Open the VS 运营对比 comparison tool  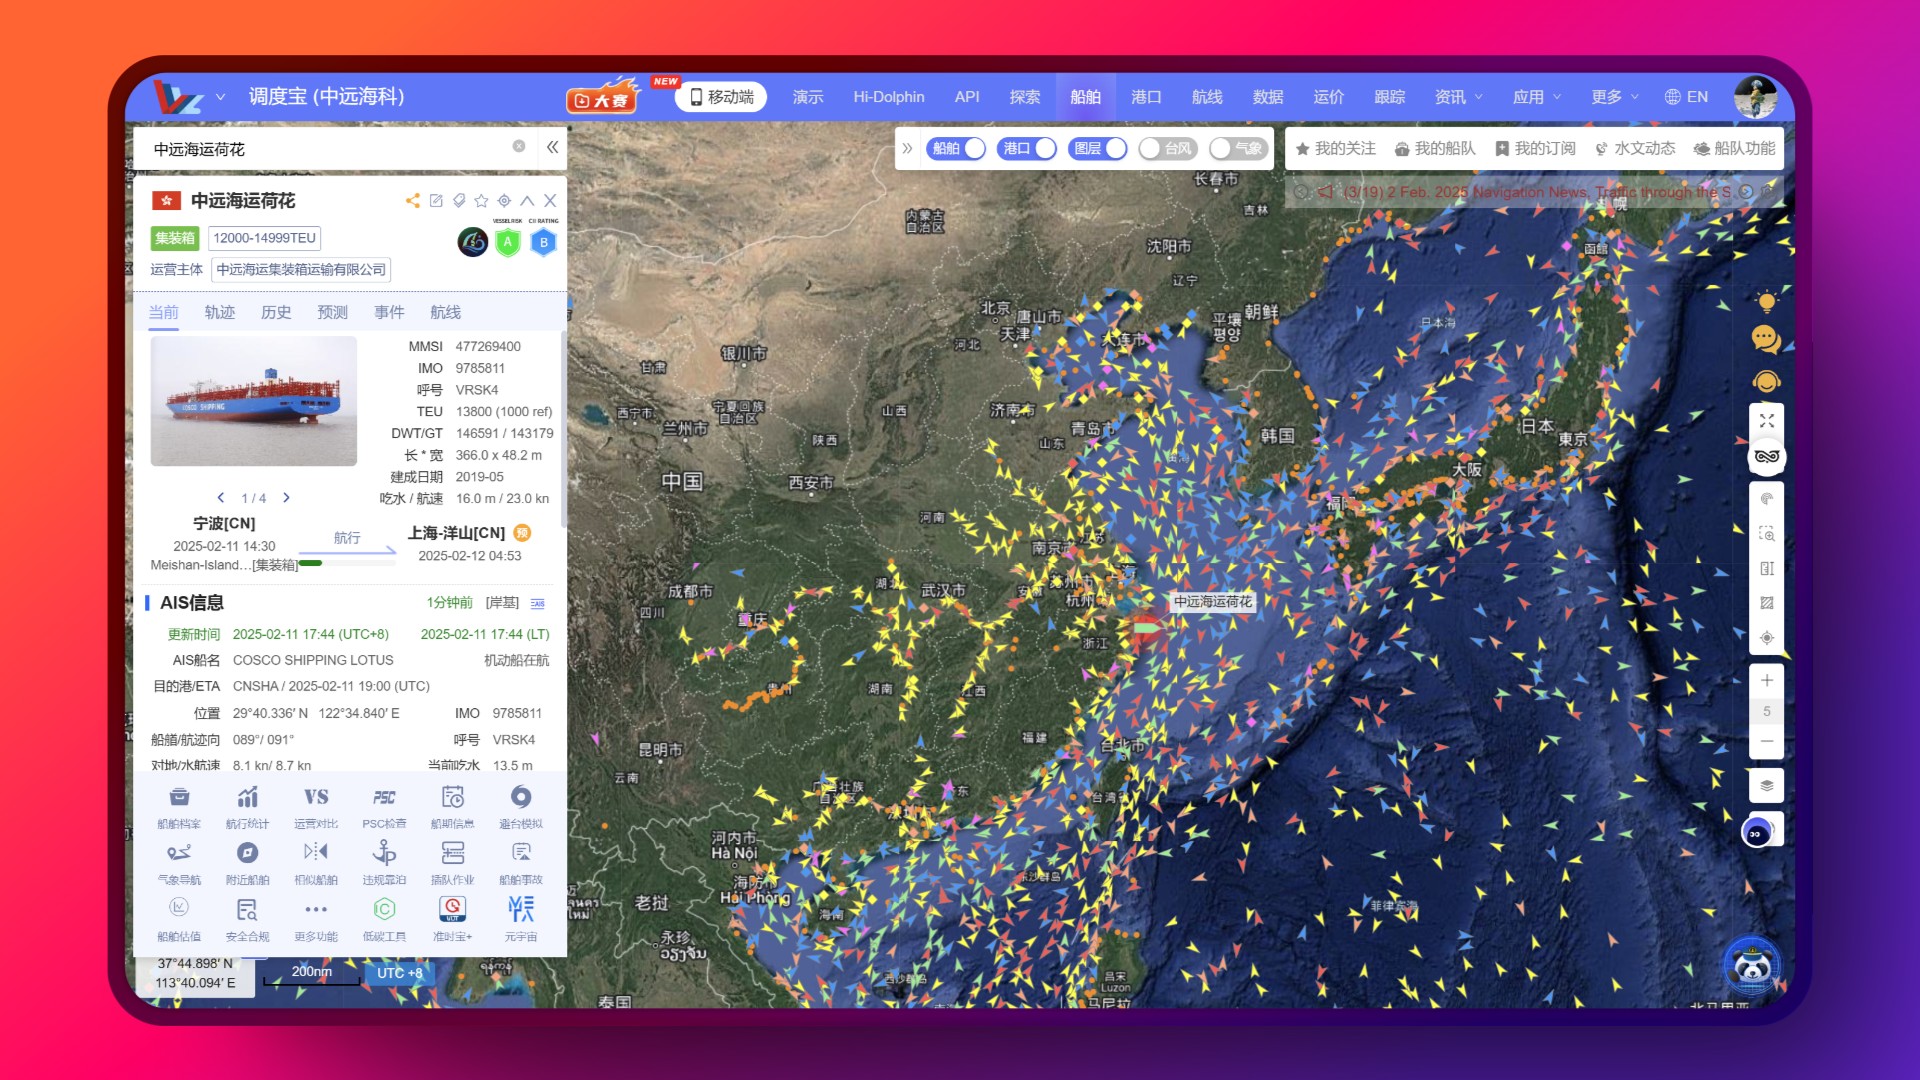(316, 807)
